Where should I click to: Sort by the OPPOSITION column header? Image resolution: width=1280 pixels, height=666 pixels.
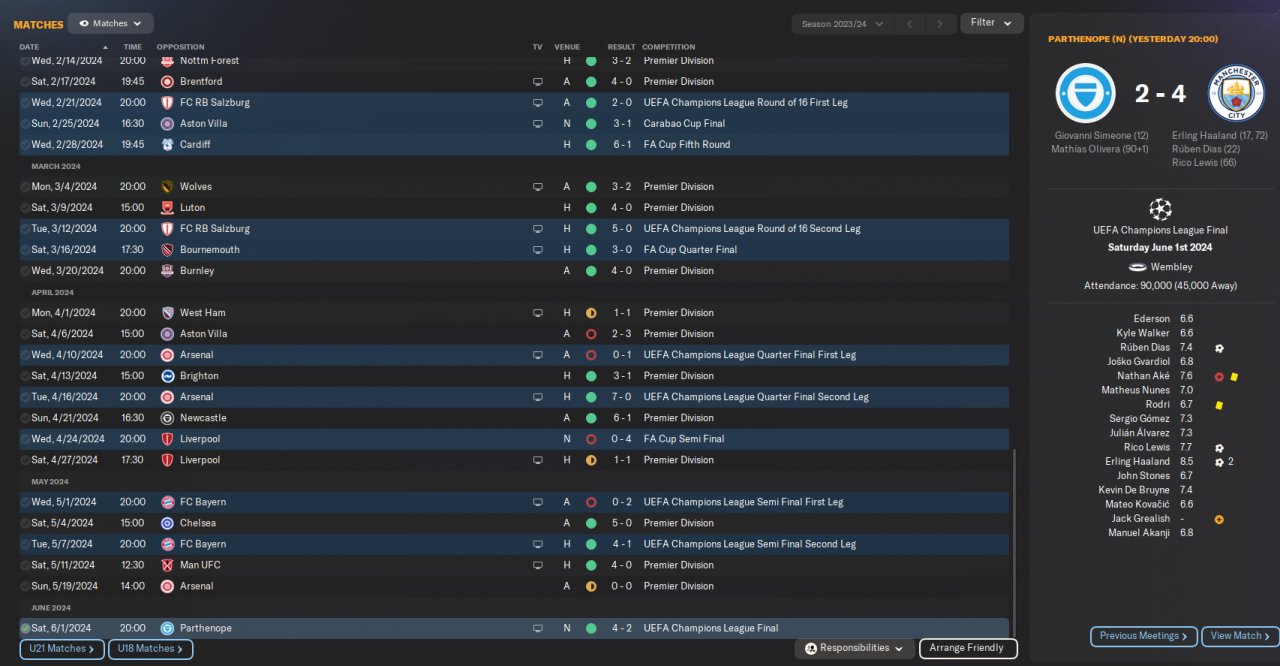point(180,47)
